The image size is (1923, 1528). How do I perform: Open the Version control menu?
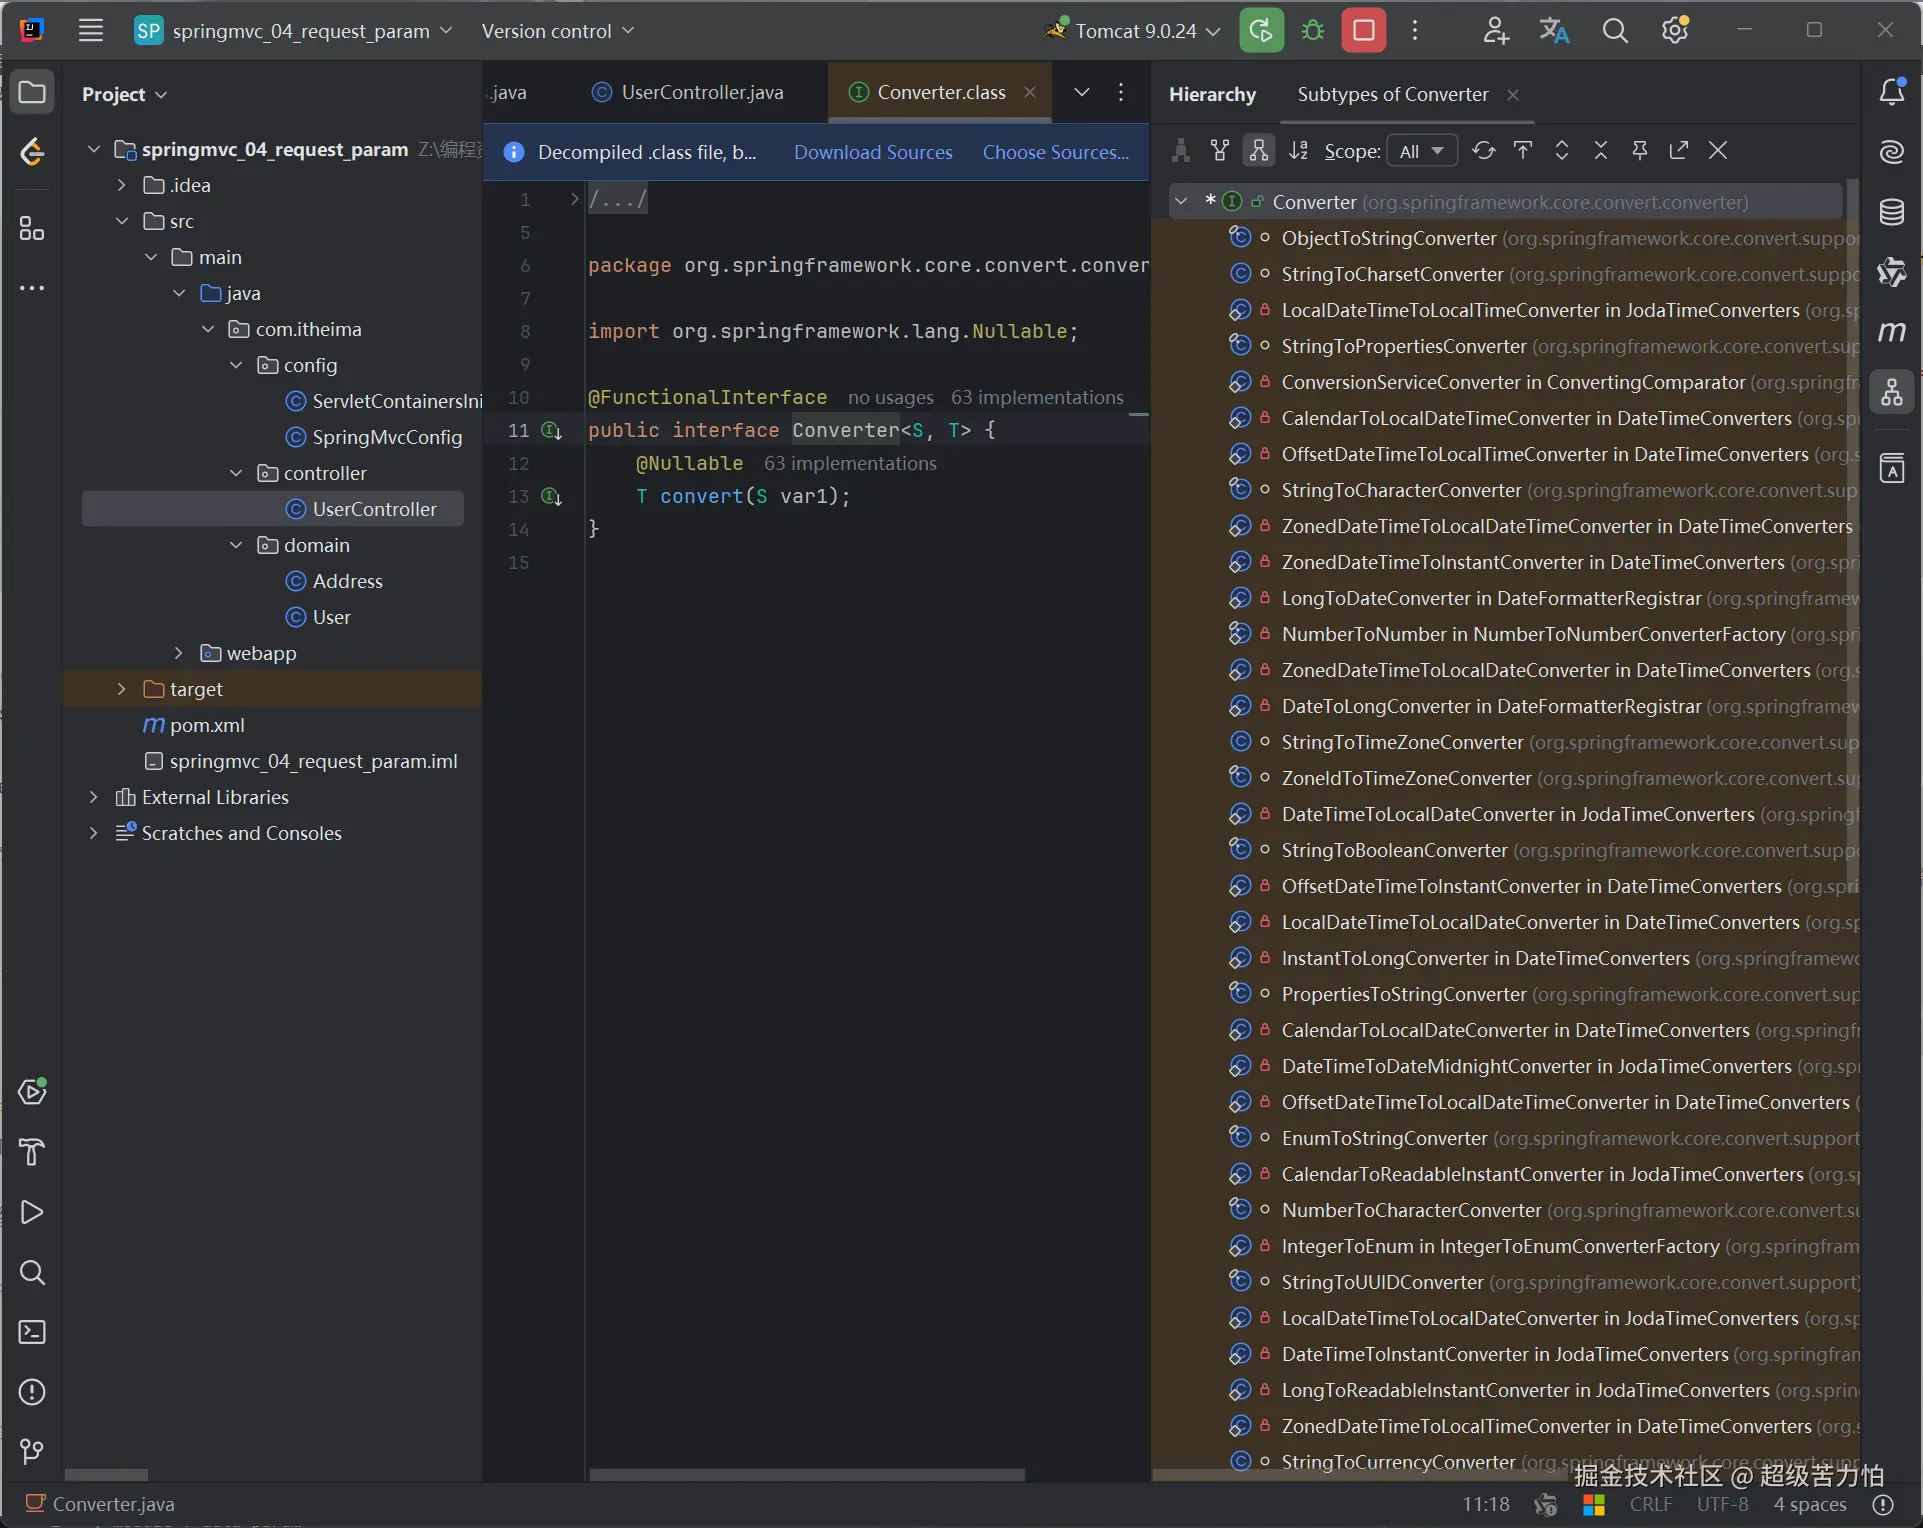coord(557,31)
